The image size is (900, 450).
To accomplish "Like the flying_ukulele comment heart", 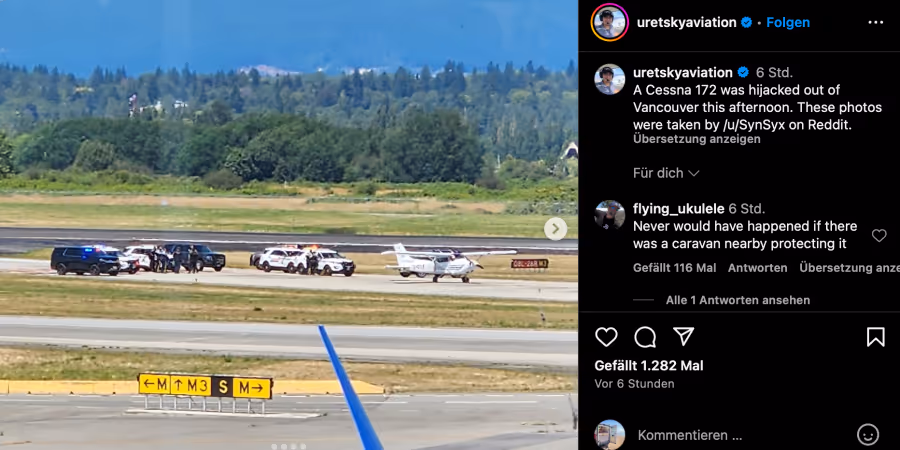I will [x=879, y=235].
